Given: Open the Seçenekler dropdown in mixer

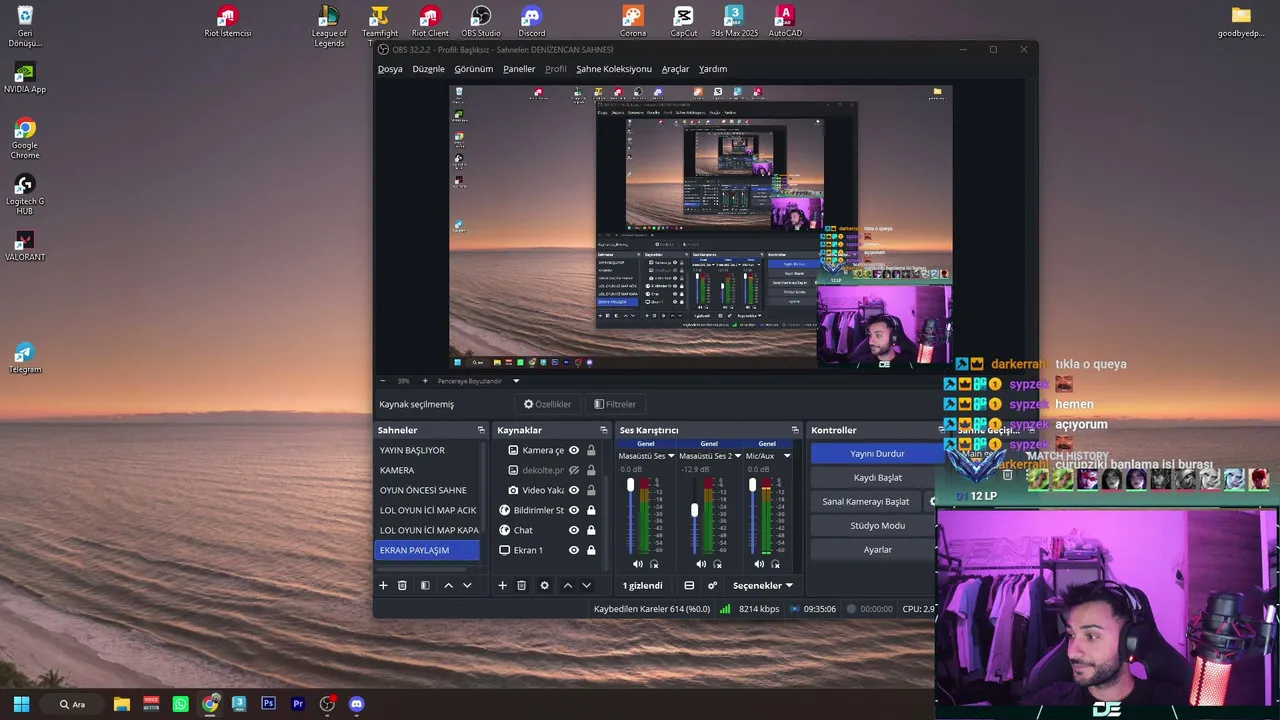Looking at the screenshot, I should pyautogui.click(x=763, y=585).
